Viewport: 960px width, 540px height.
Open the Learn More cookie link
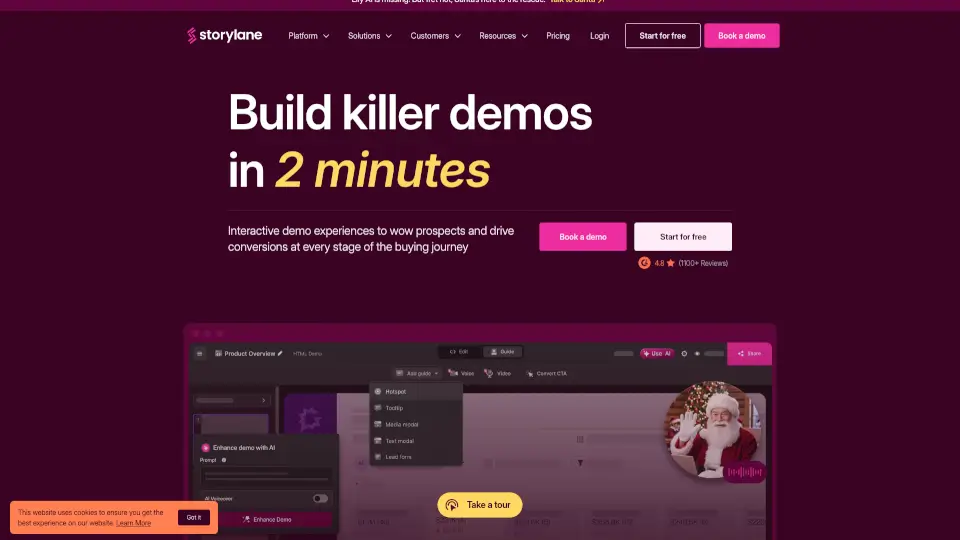133,523
